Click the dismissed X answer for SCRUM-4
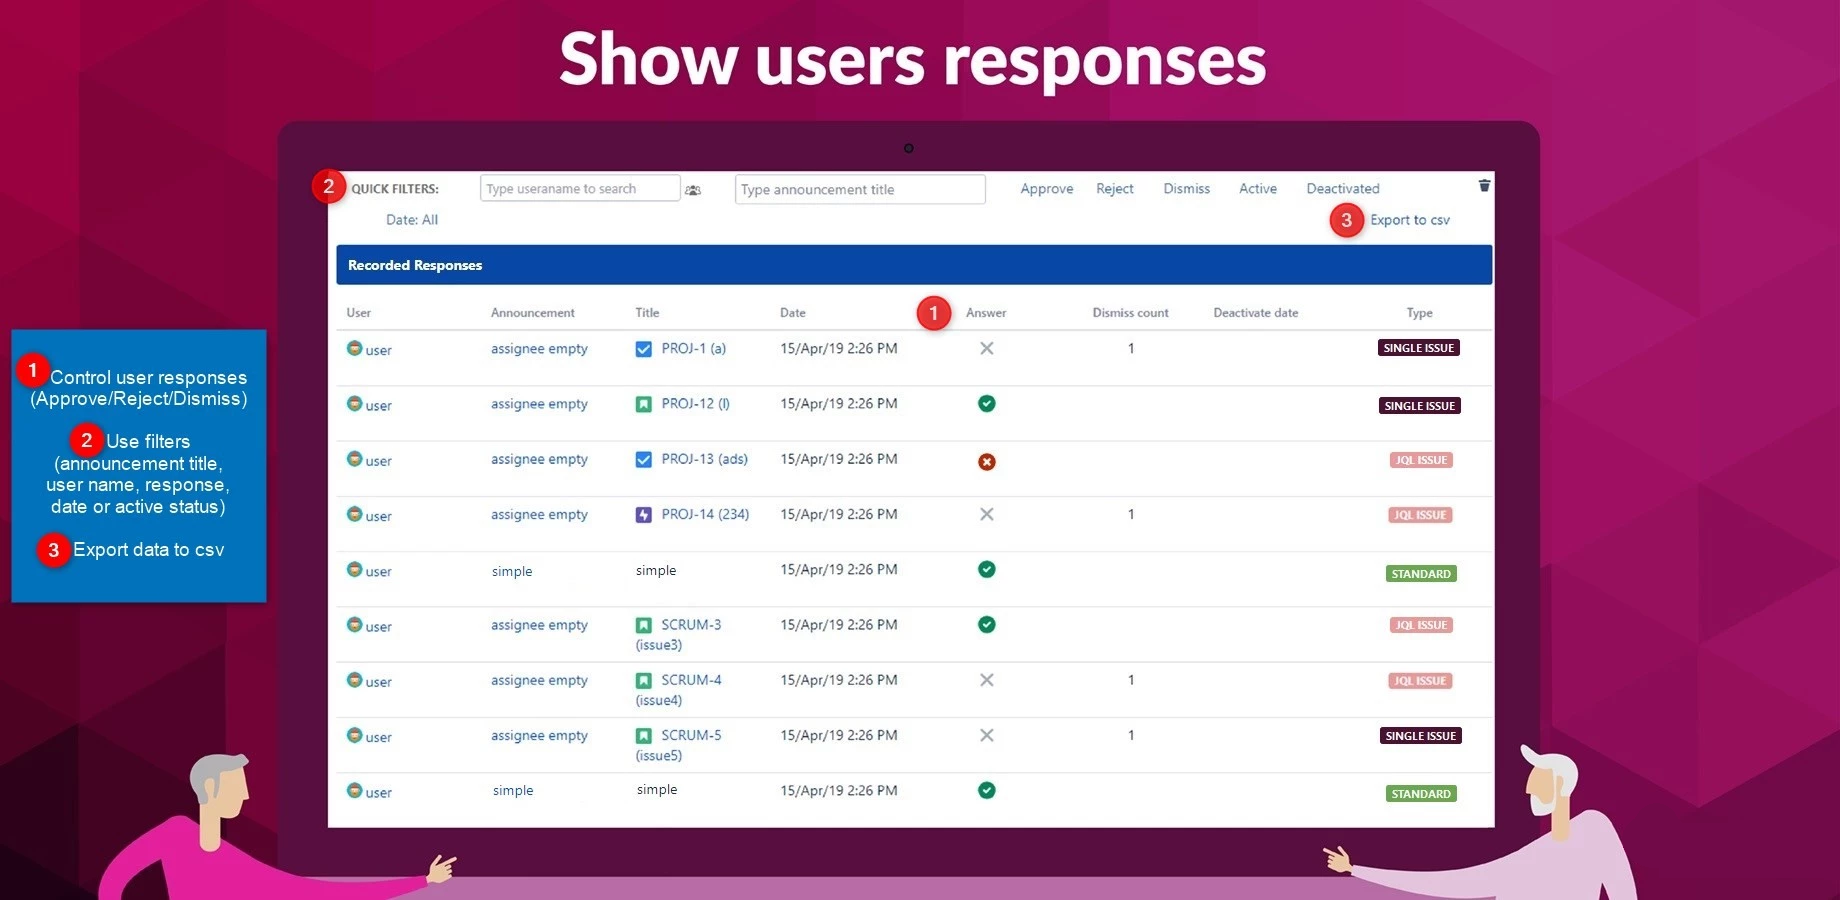This screenshot has height=900, width=1840. point(987,680)
